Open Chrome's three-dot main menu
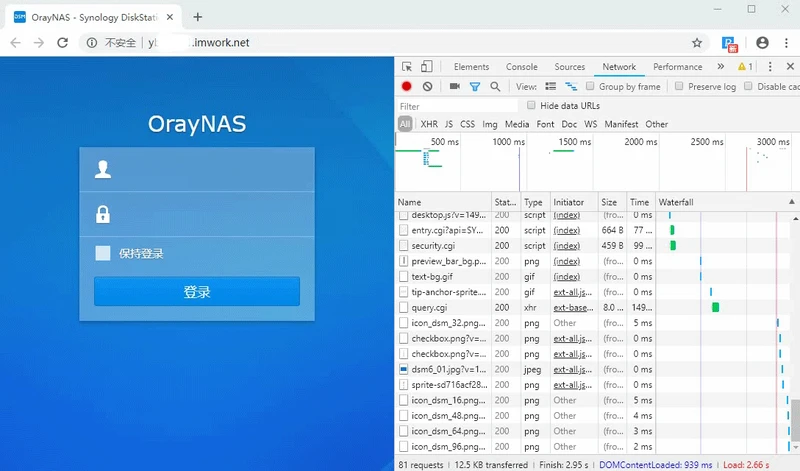The image size is (800, 471). [x=786, y=43]
